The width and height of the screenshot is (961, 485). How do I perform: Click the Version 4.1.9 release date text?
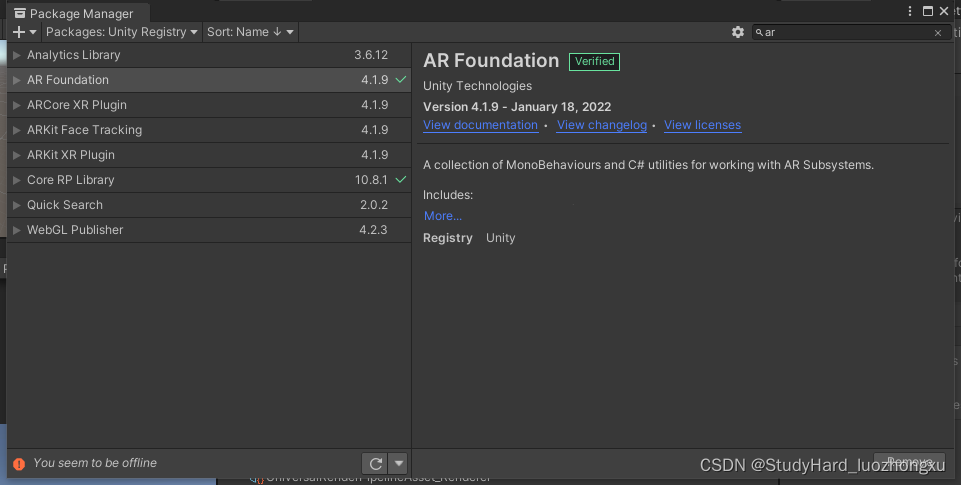click(x=517, y=107)
